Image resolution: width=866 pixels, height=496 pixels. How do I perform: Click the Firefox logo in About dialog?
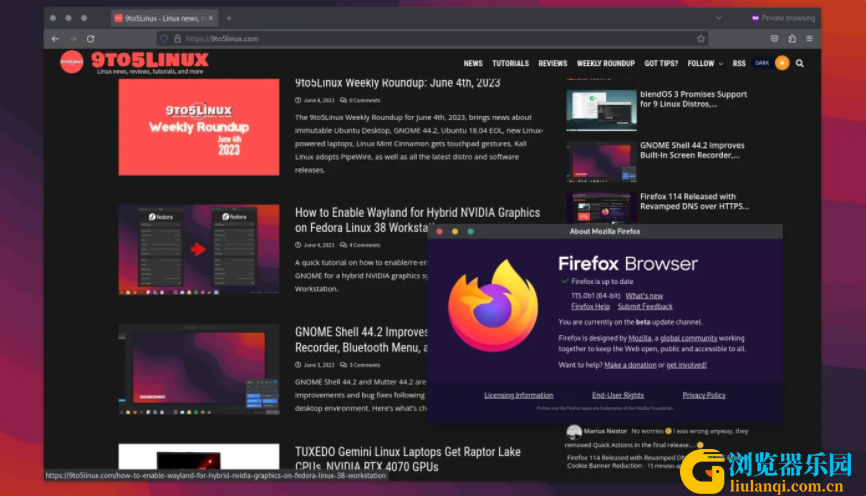tap(493, 307)
